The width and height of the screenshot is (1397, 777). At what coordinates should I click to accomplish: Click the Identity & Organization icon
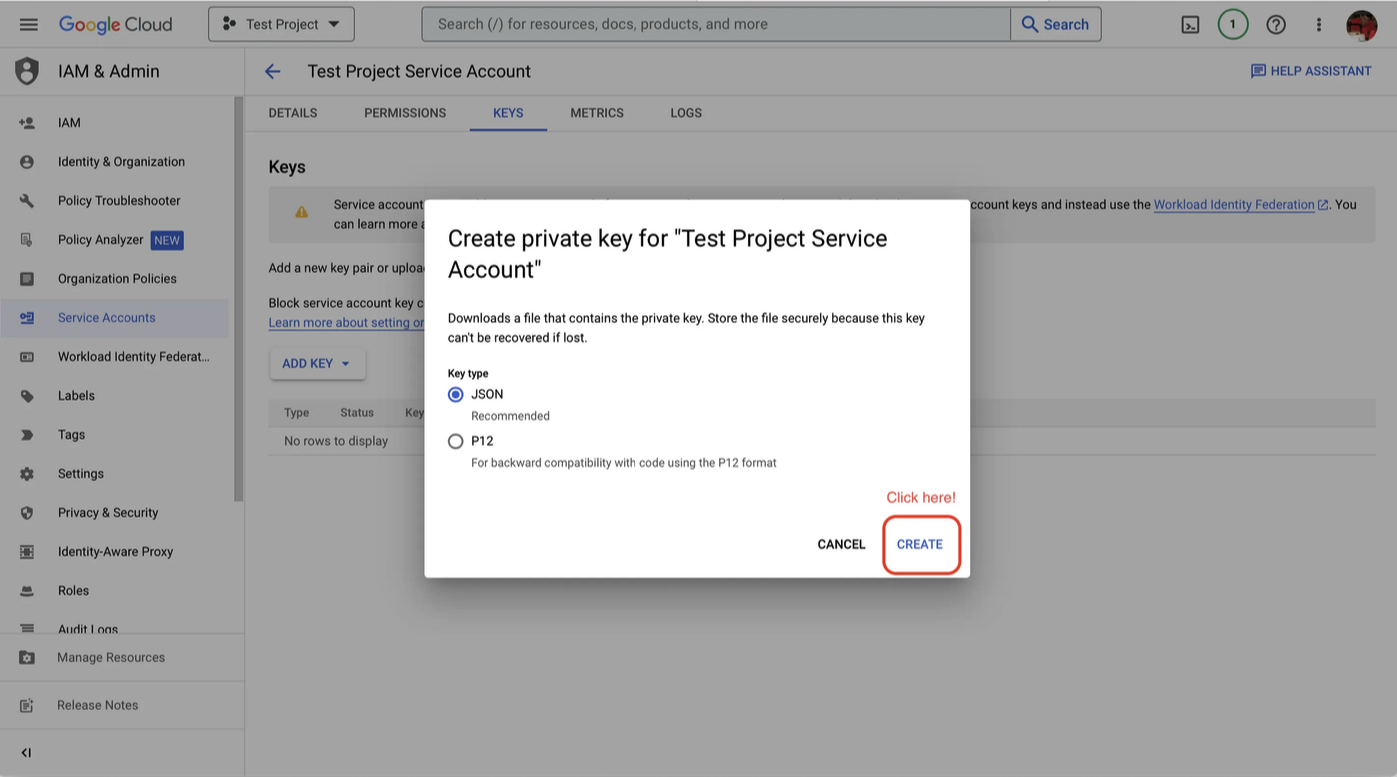pos(27,162)
